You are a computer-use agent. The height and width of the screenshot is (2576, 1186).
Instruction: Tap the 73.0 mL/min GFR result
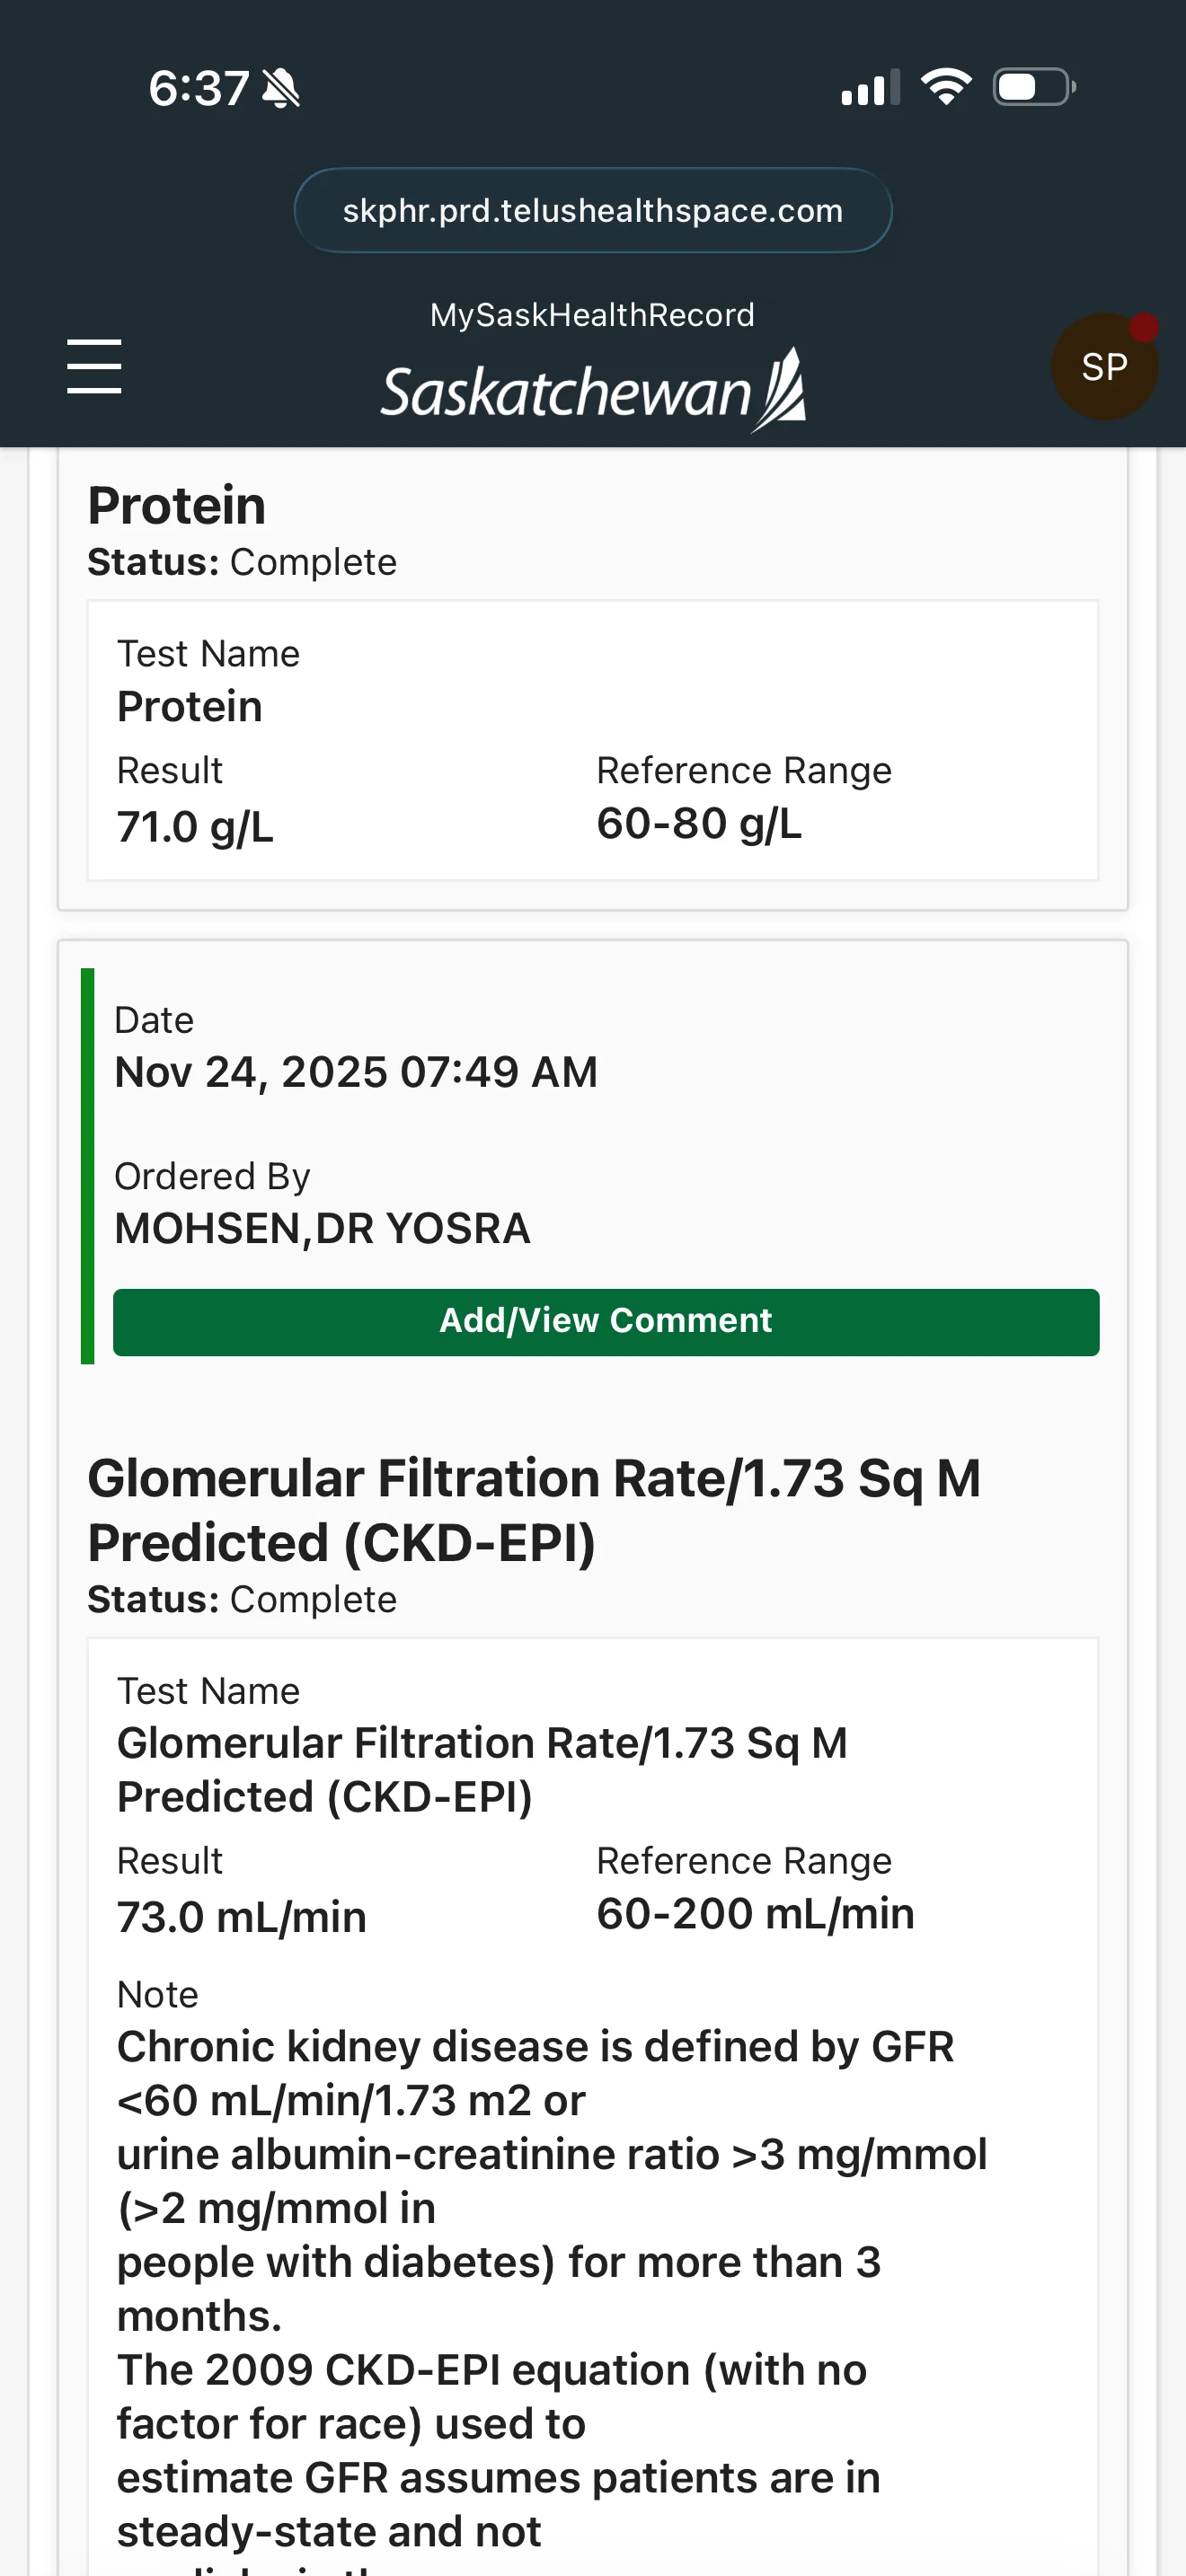click(242, 1917)
